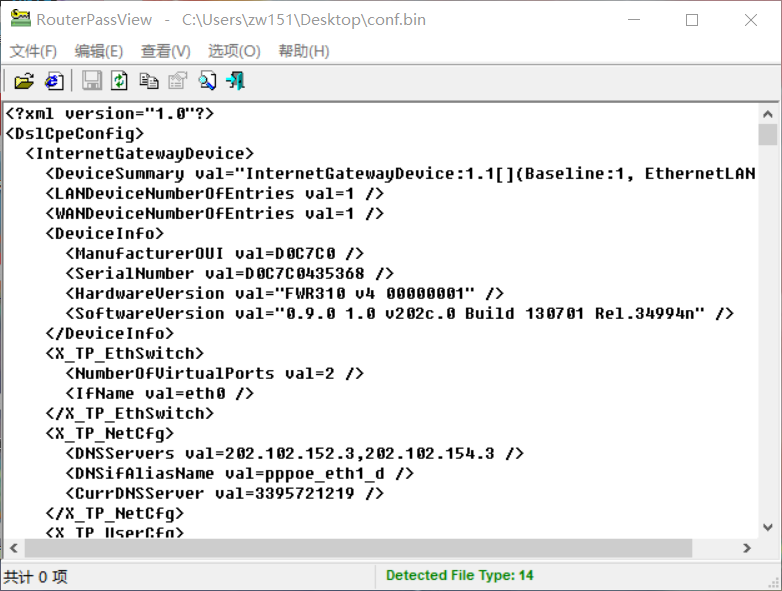
Task: Minimize the RouterPassView window
Action: [x=634, y=20]
